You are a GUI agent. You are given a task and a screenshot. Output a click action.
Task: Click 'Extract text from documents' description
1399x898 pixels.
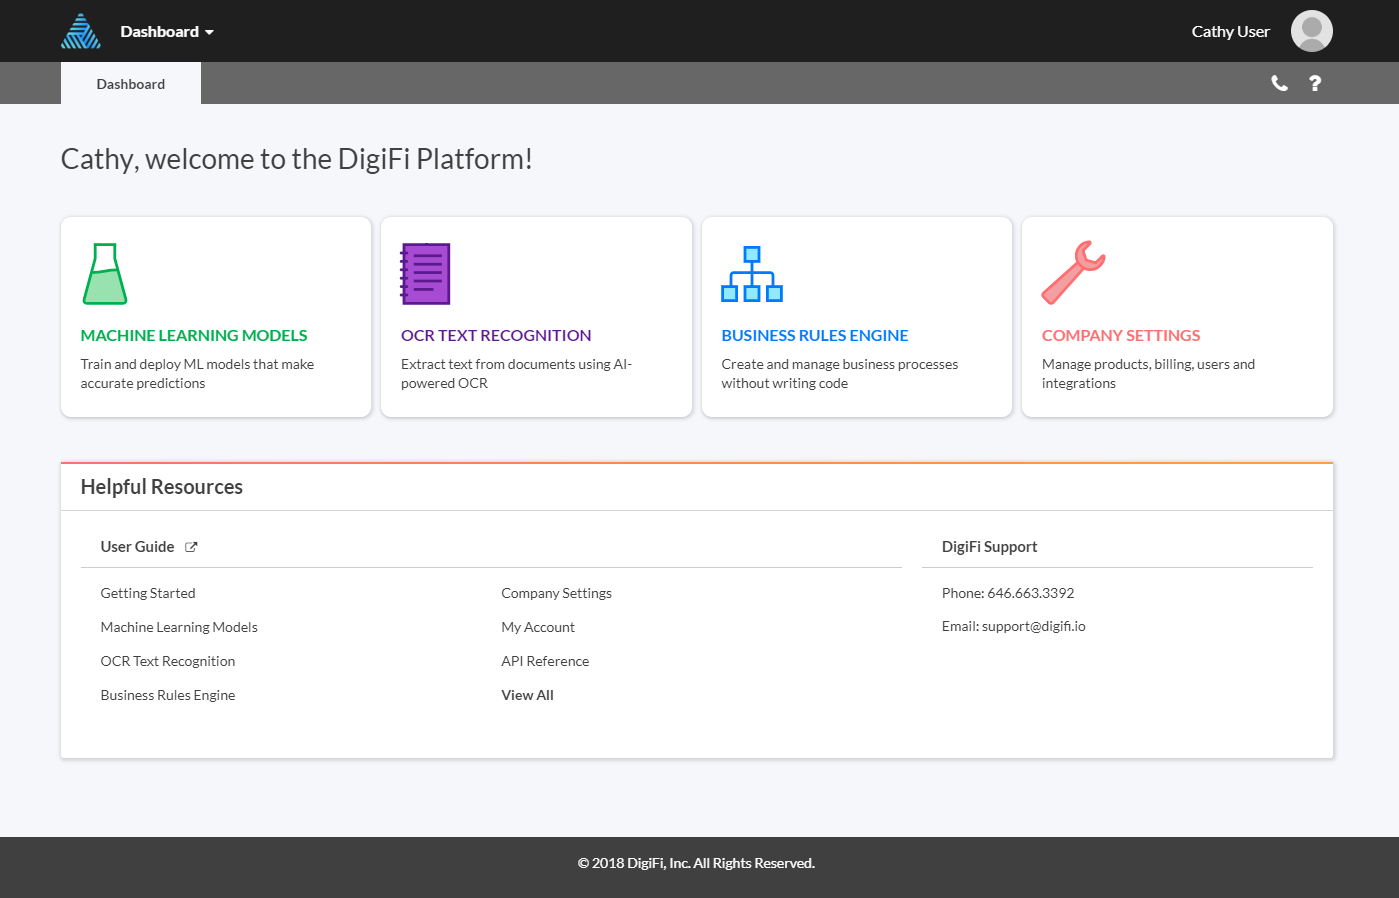click(516, 374)
